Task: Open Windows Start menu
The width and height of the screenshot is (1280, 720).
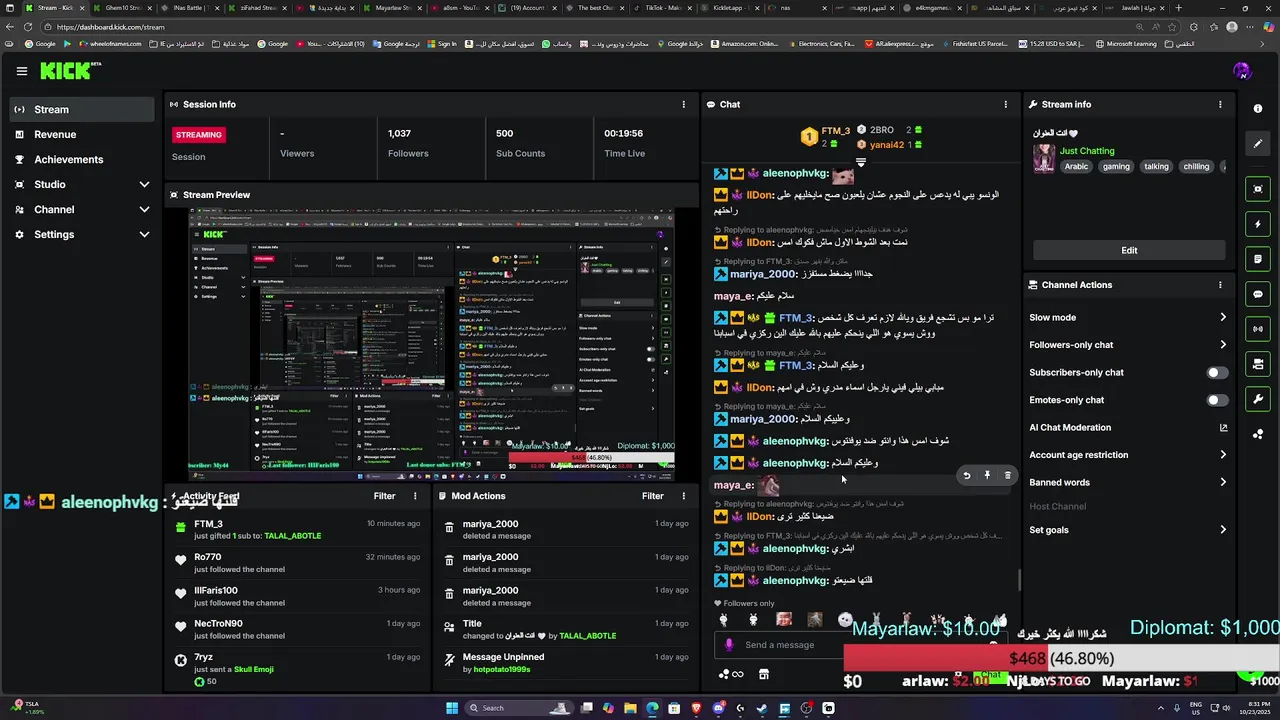Action: click(452, 708)
